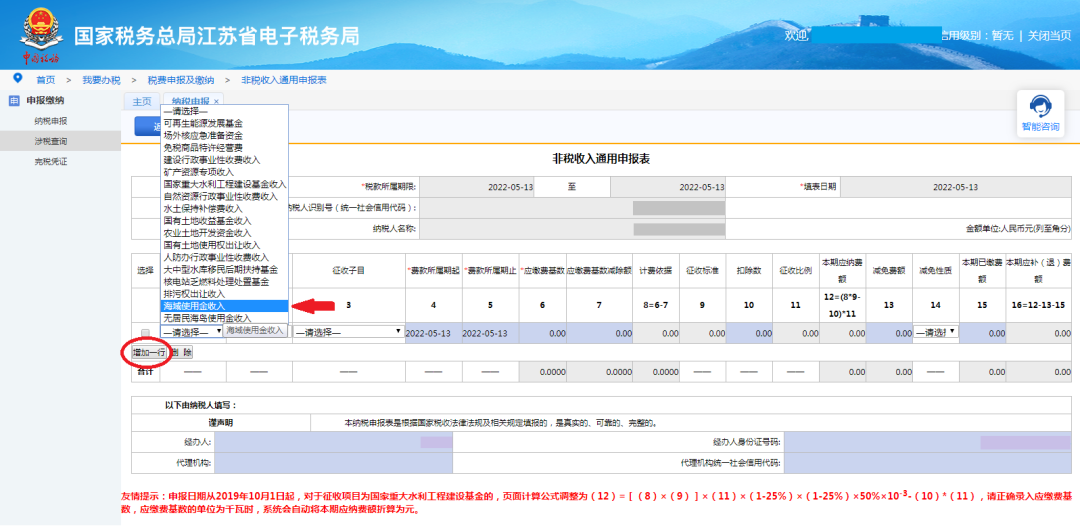
Task: Open the 减免性质 dropdown
Action: click(x=935, y=332)
